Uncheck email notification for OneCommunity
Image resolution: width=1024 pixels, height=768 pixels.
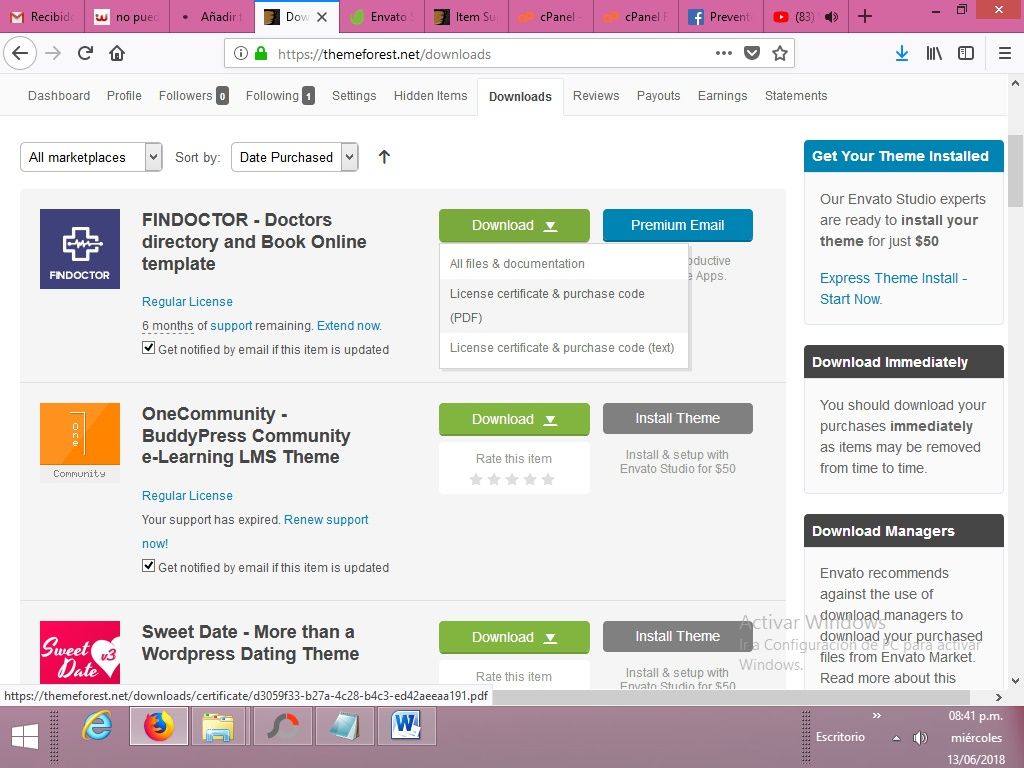tap(148, 566)
